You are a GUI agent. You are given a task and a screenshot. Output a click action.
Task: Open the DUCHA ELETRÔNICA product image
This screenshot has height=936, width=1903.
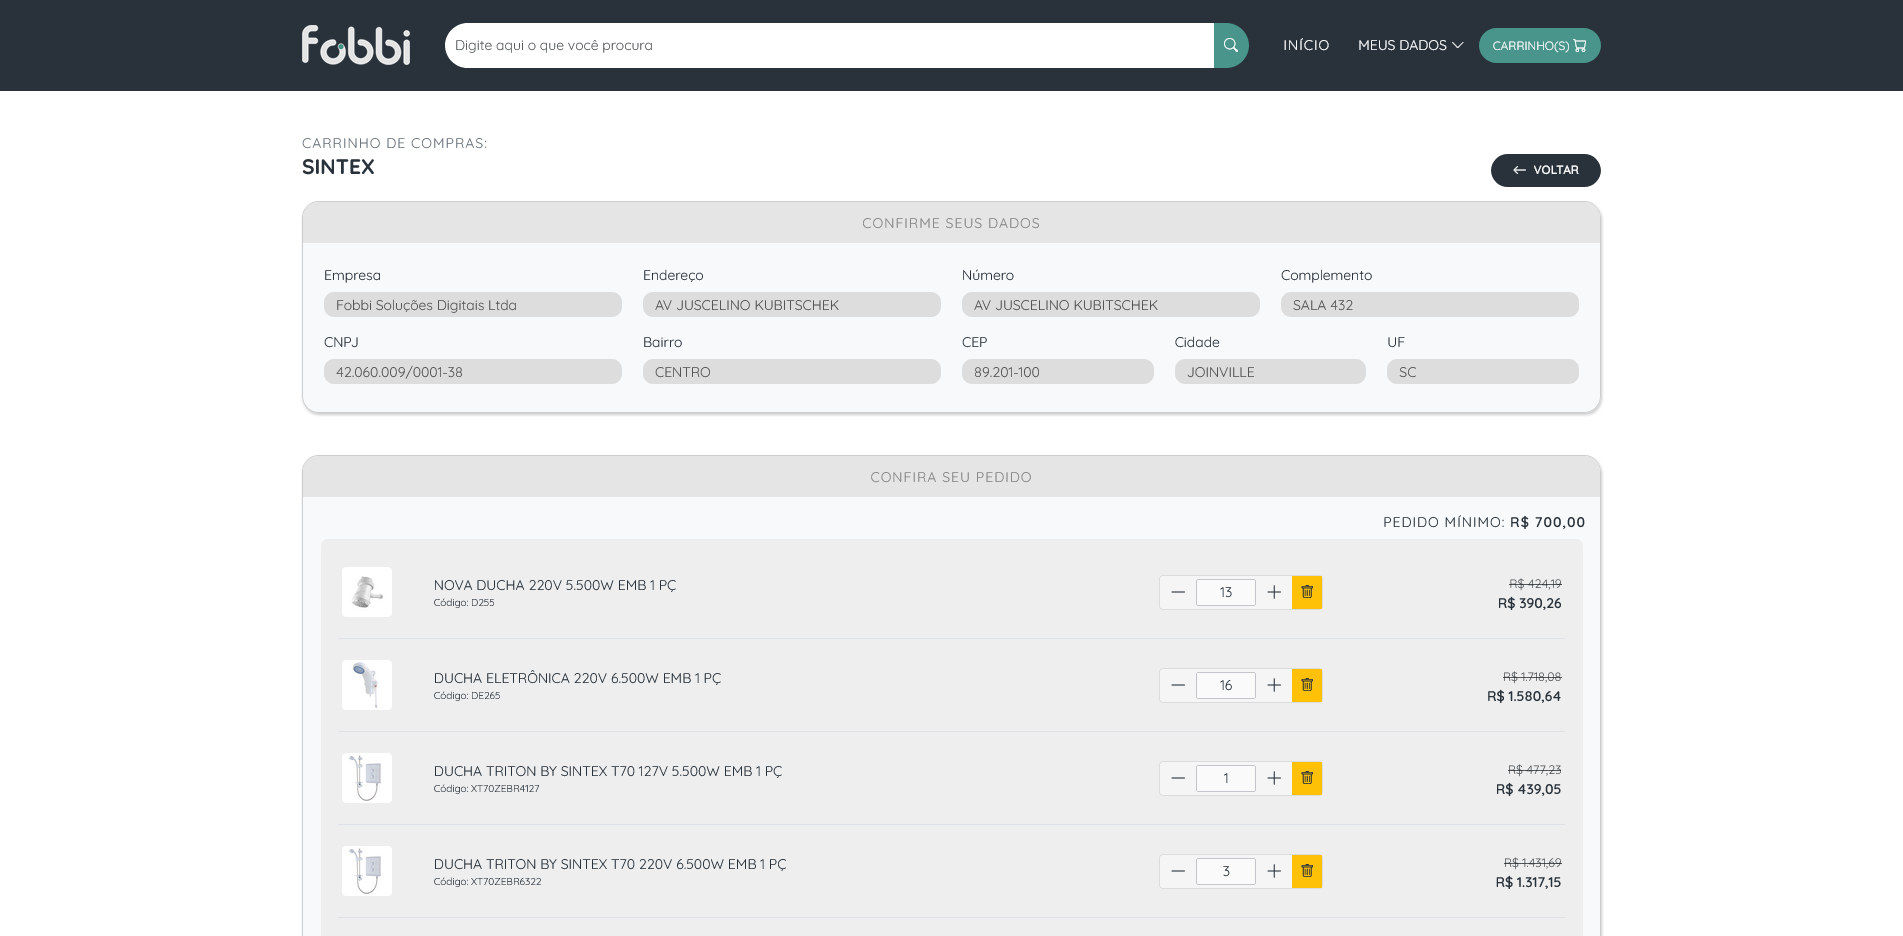tap(367, 685)
